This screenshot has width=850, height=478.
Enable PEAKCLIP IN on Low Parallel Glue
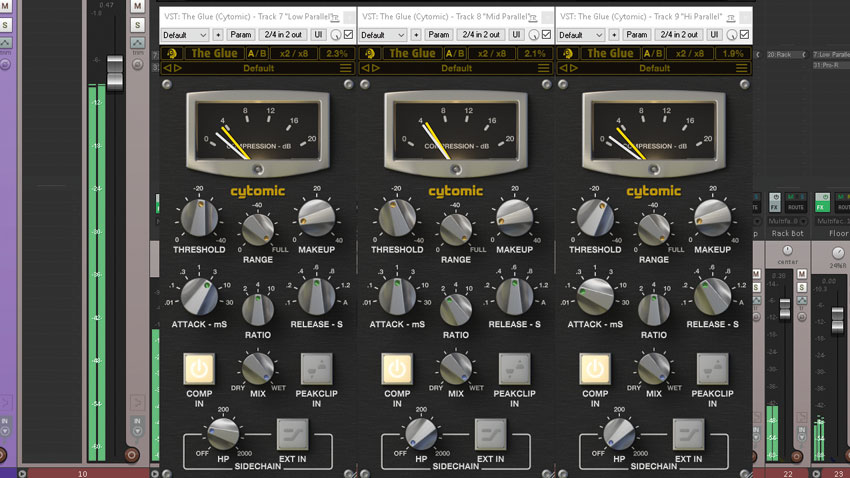(317, 369)
